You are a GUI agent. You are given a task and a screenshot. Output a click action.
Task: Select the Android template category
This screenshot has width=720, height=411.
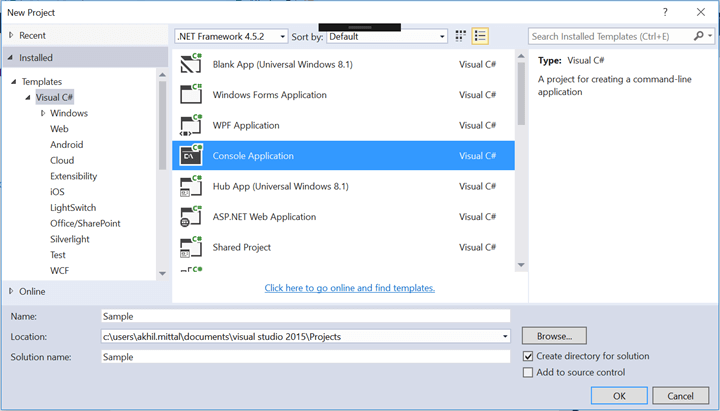tap(67, 144)
